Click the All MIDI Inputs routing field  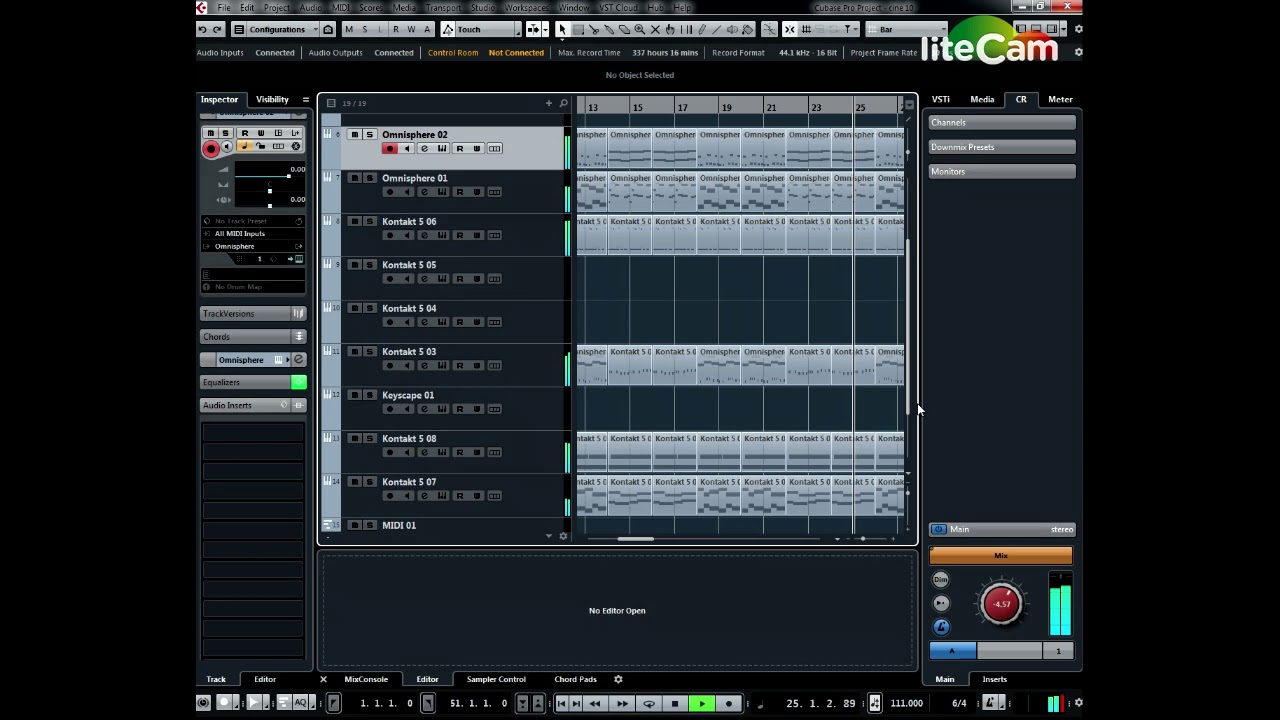(253, 234)
